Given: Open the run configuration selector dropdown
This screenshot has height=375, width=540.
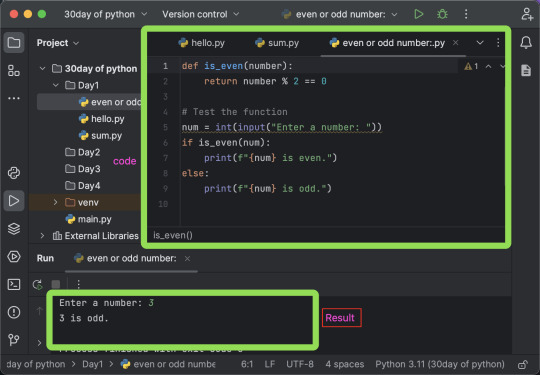Looking at the screenshot, I should pyautogui.click(x=340, y=14).
